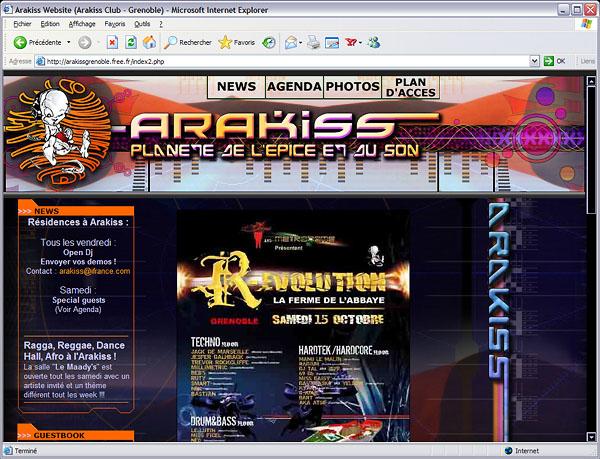Click the scrollbar down arrow
The width and height of the screenshot is (600, 459).
click(591, 436)
